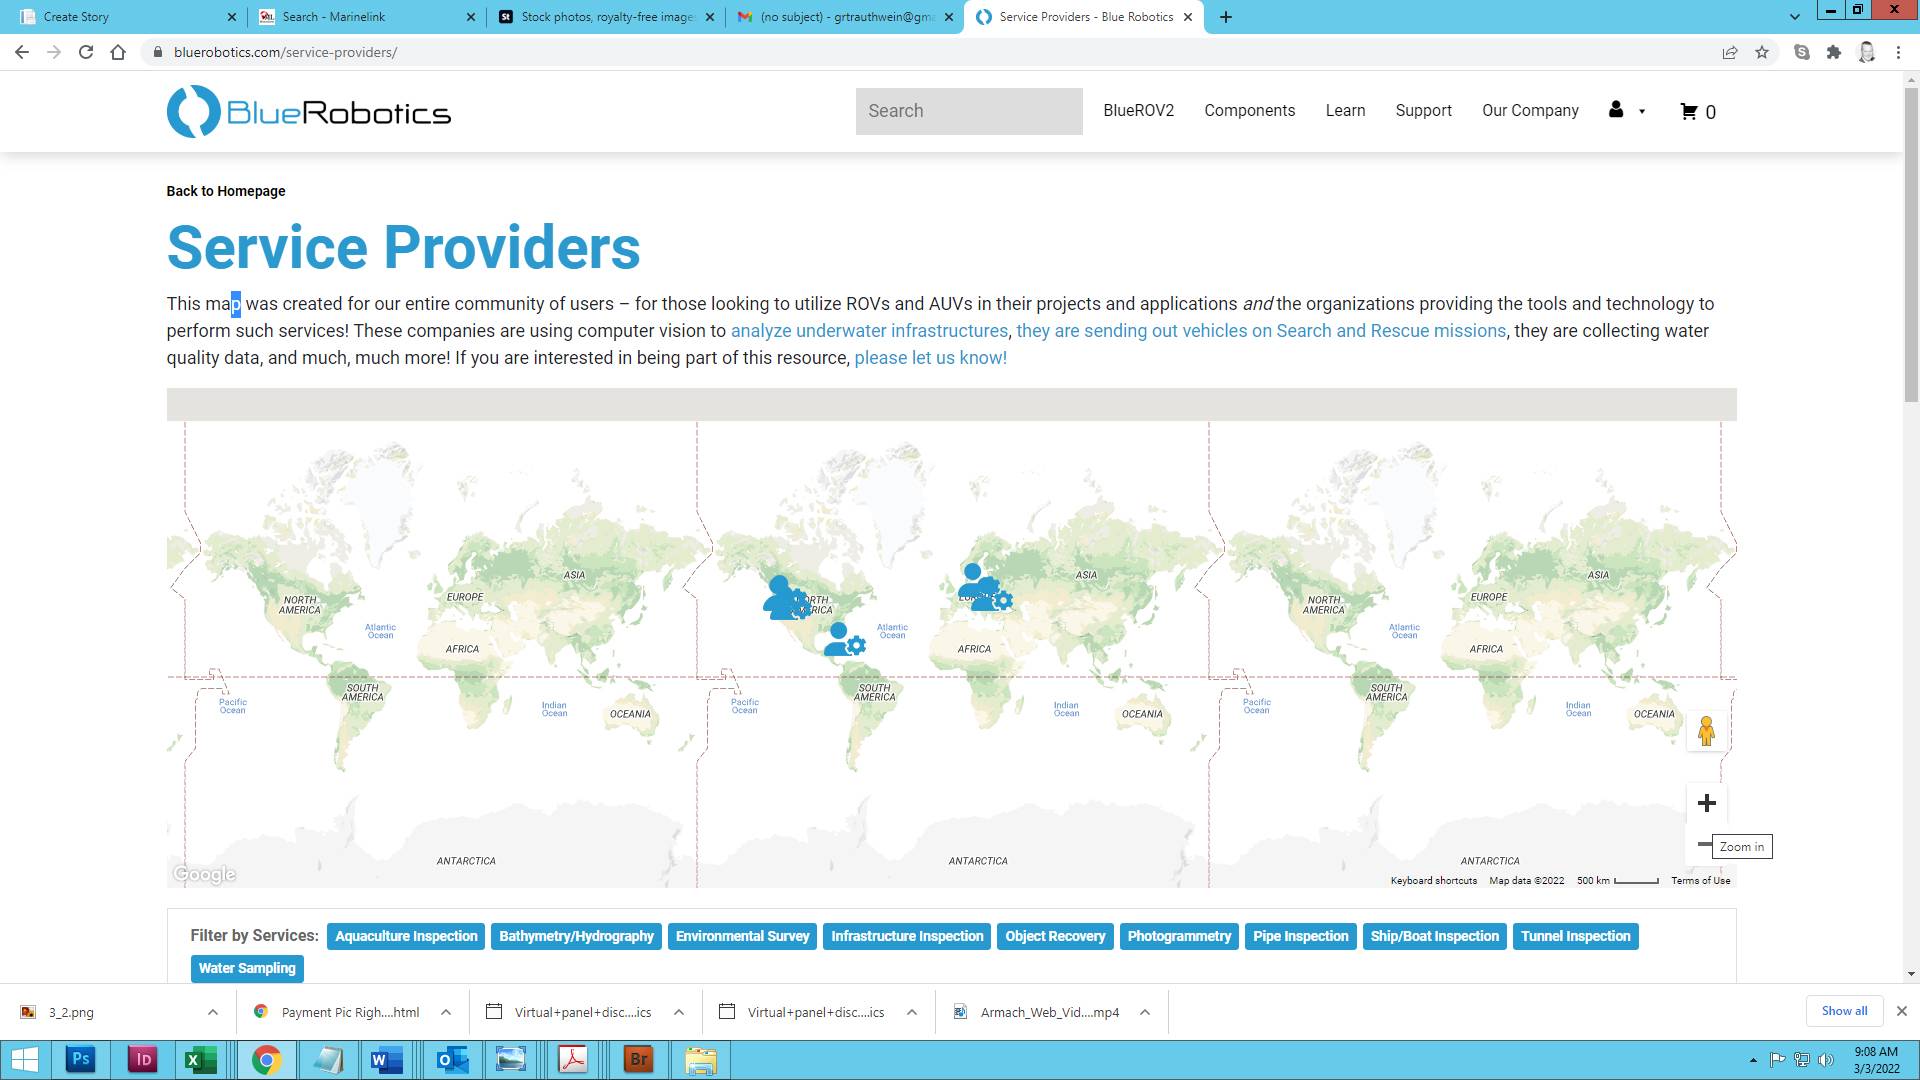Viewport: 1920px width, 1080px height.
Task: Filter by Environmental Survey
Action: coord(742,936)
